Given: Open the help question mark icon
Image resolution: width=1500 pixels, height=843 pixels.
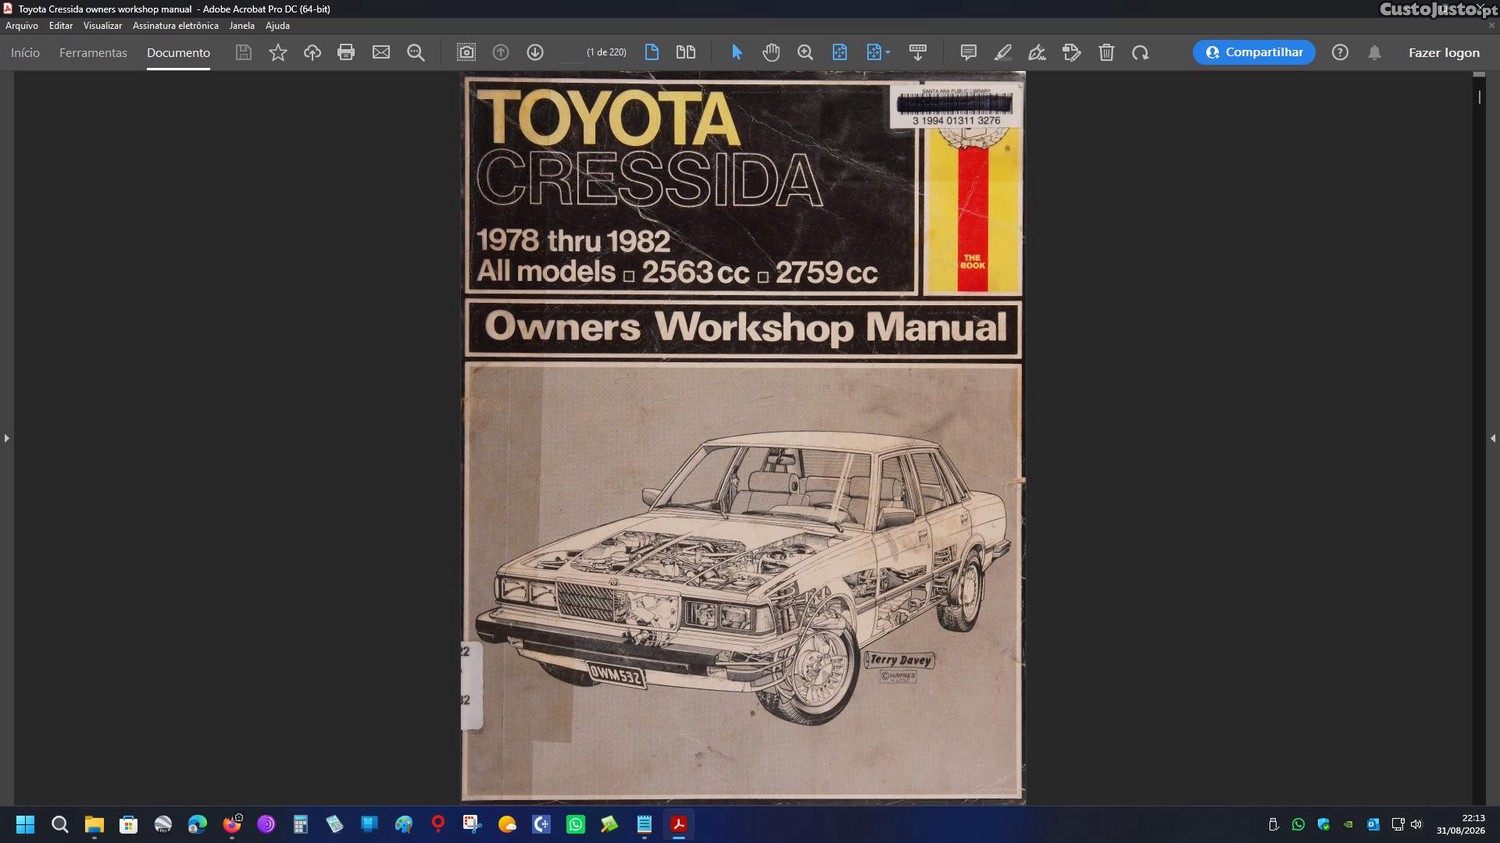Looking at the screenshot, I should [1340, 52].
